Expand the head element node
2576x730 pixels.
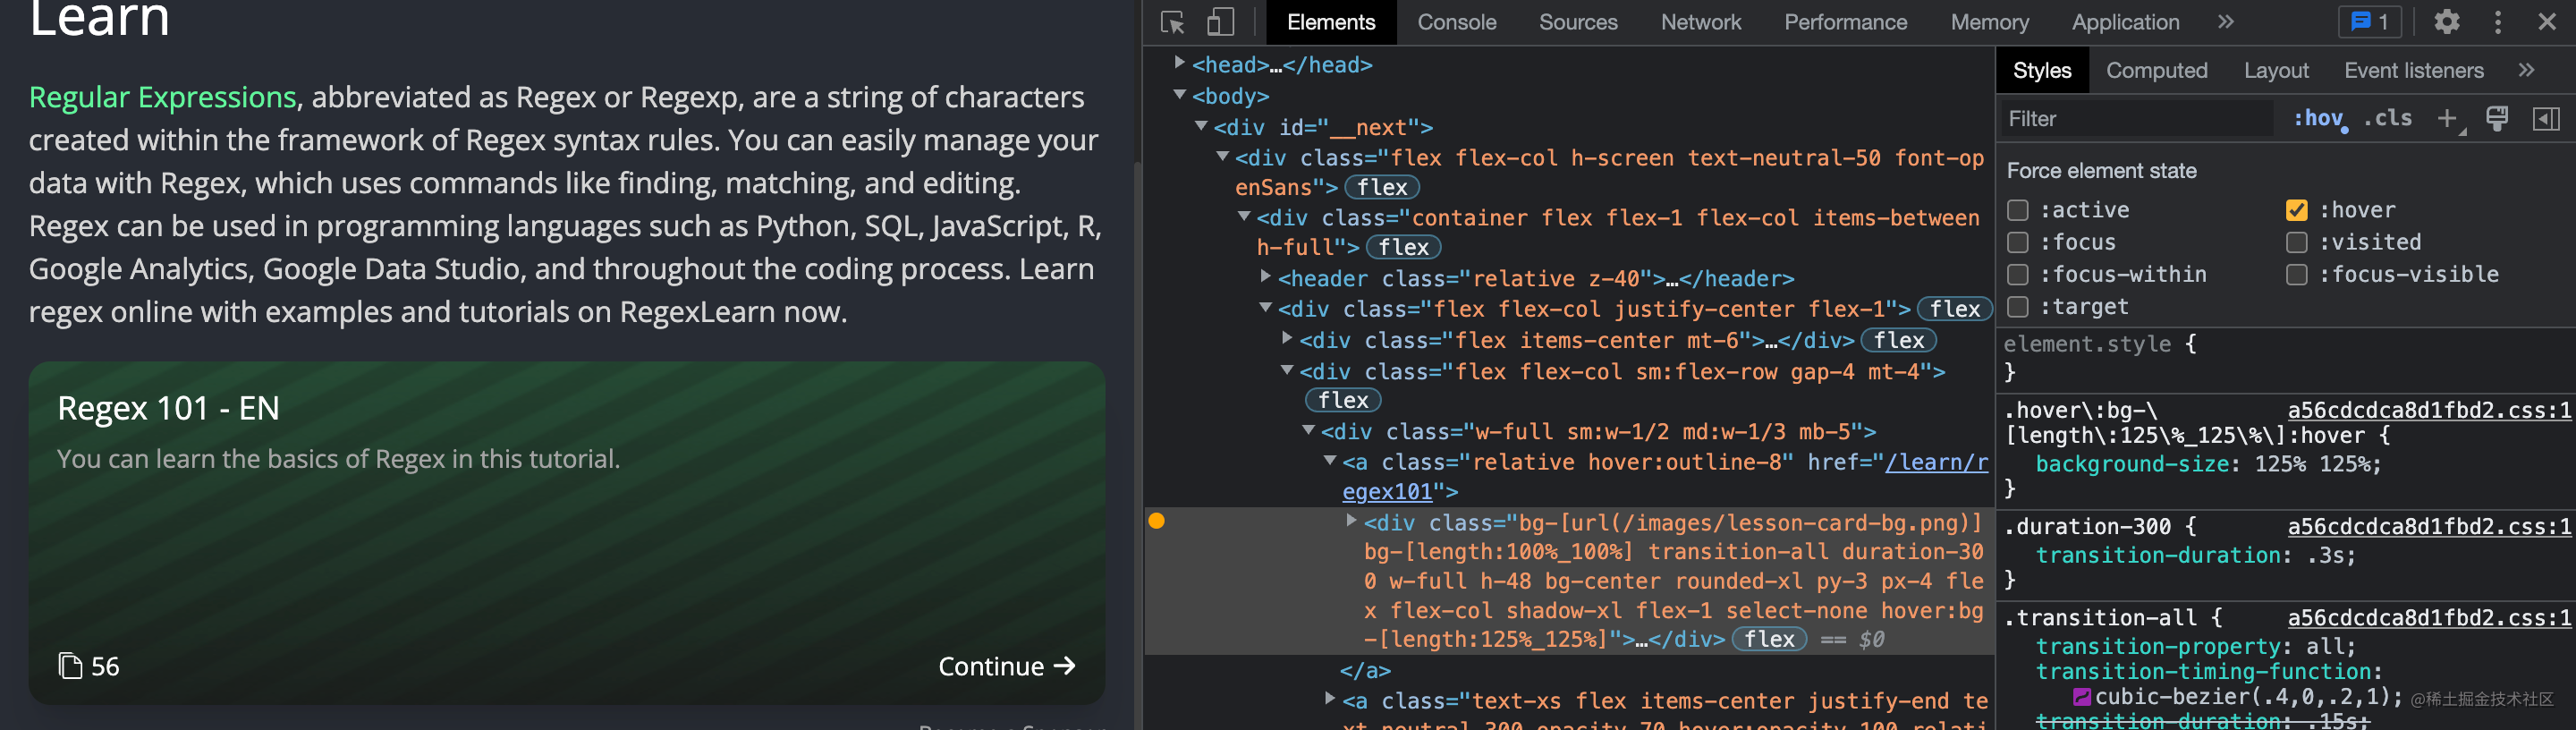point(1180,63)
